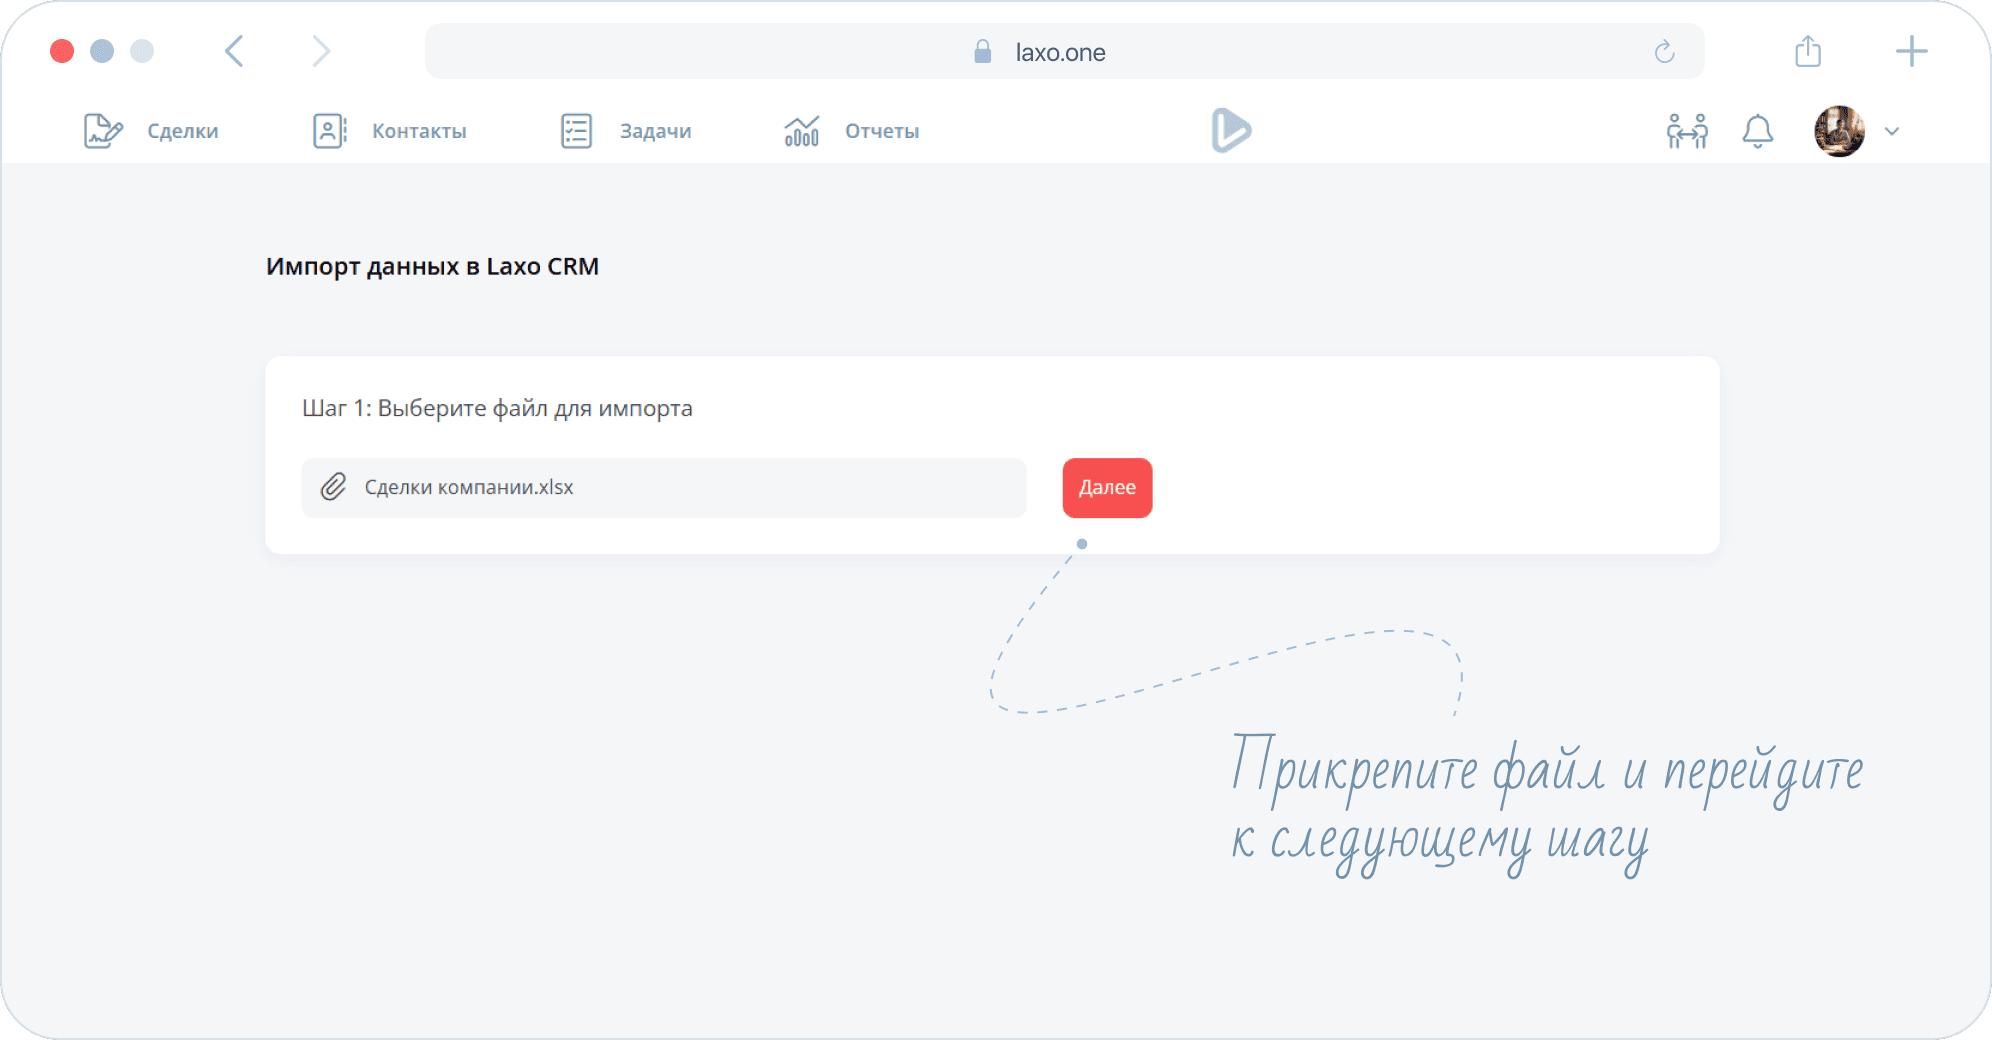Select the Сделки компании.xlsx file field

[664, 488]
